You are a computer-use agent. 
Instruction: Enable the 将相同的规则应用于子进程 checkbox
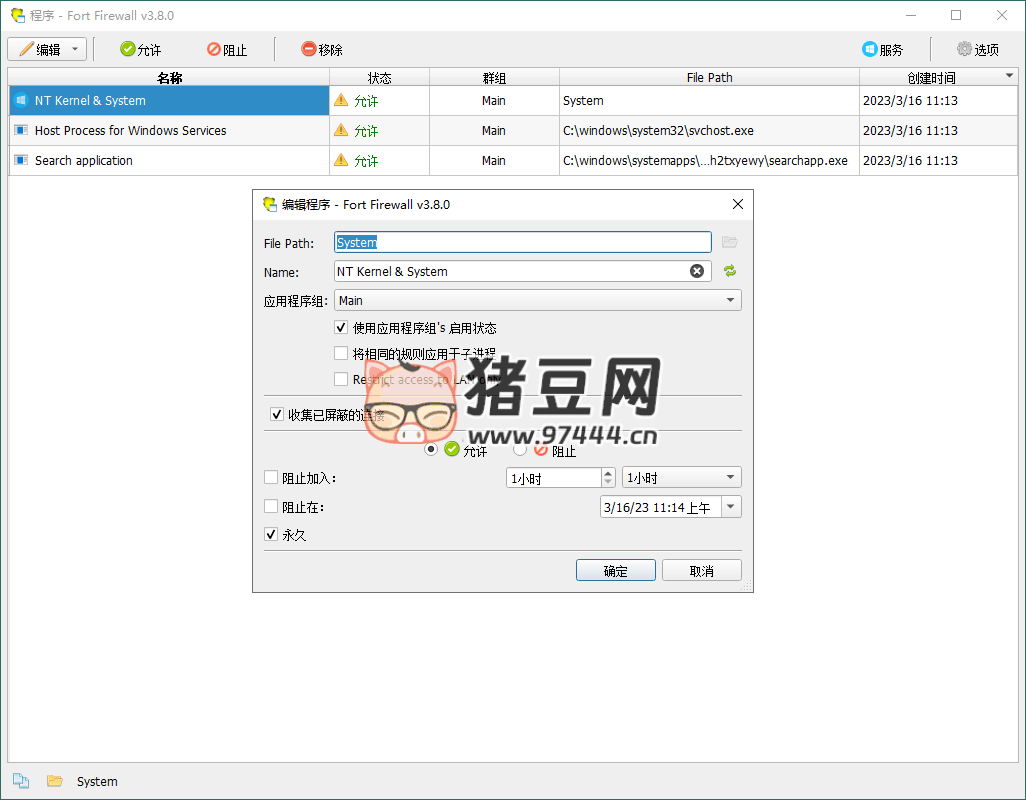pos(341,352)
